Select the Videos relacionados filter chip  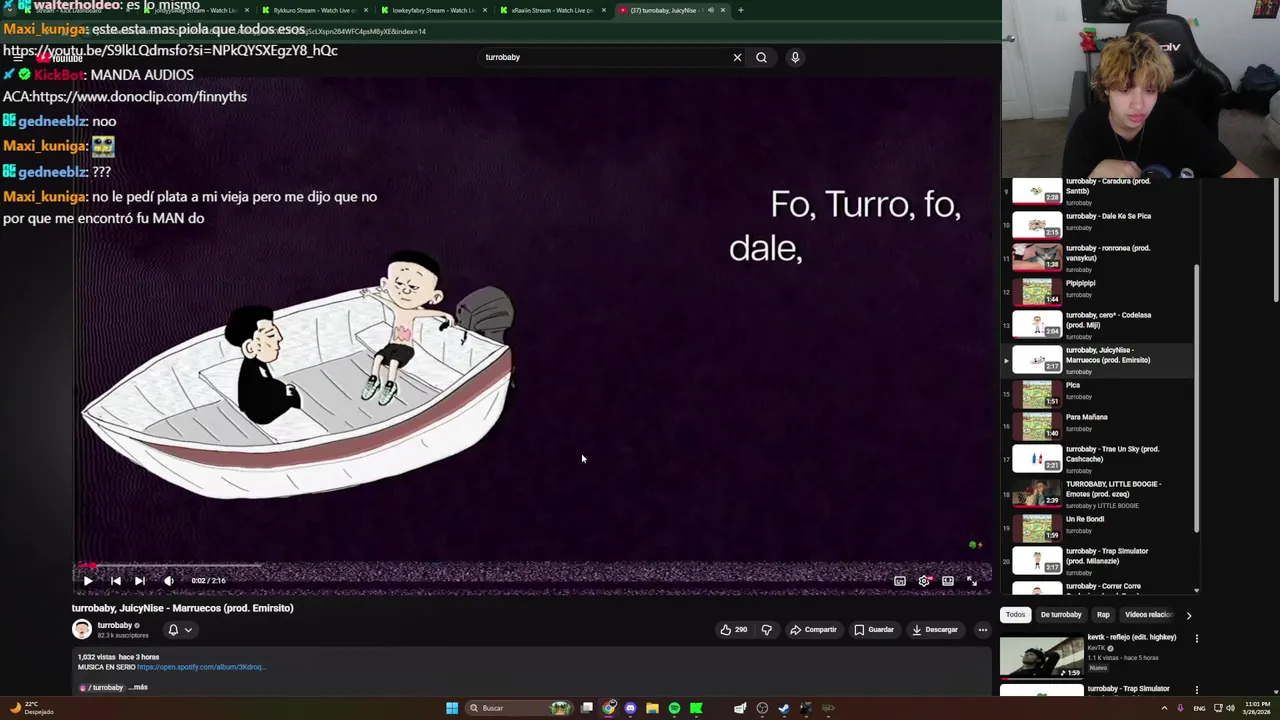pos(1148,615)
